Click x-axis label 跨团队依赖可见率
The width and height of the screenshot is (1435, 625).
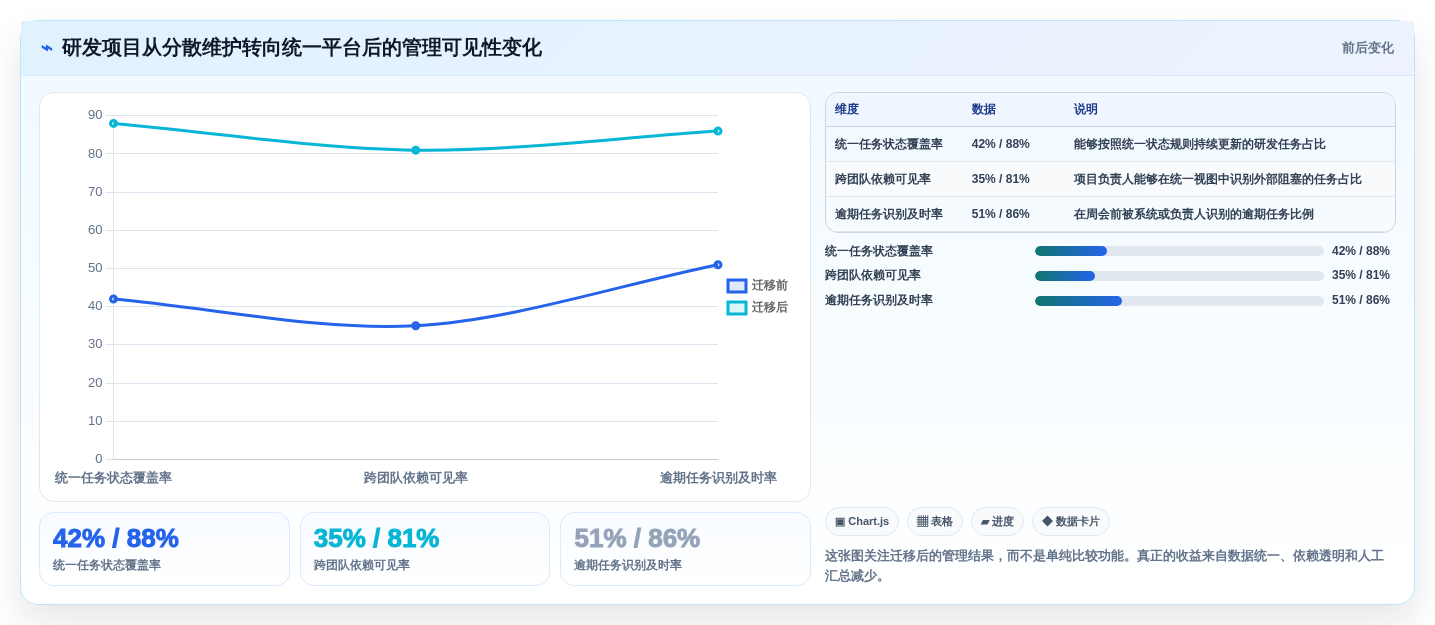416,478
